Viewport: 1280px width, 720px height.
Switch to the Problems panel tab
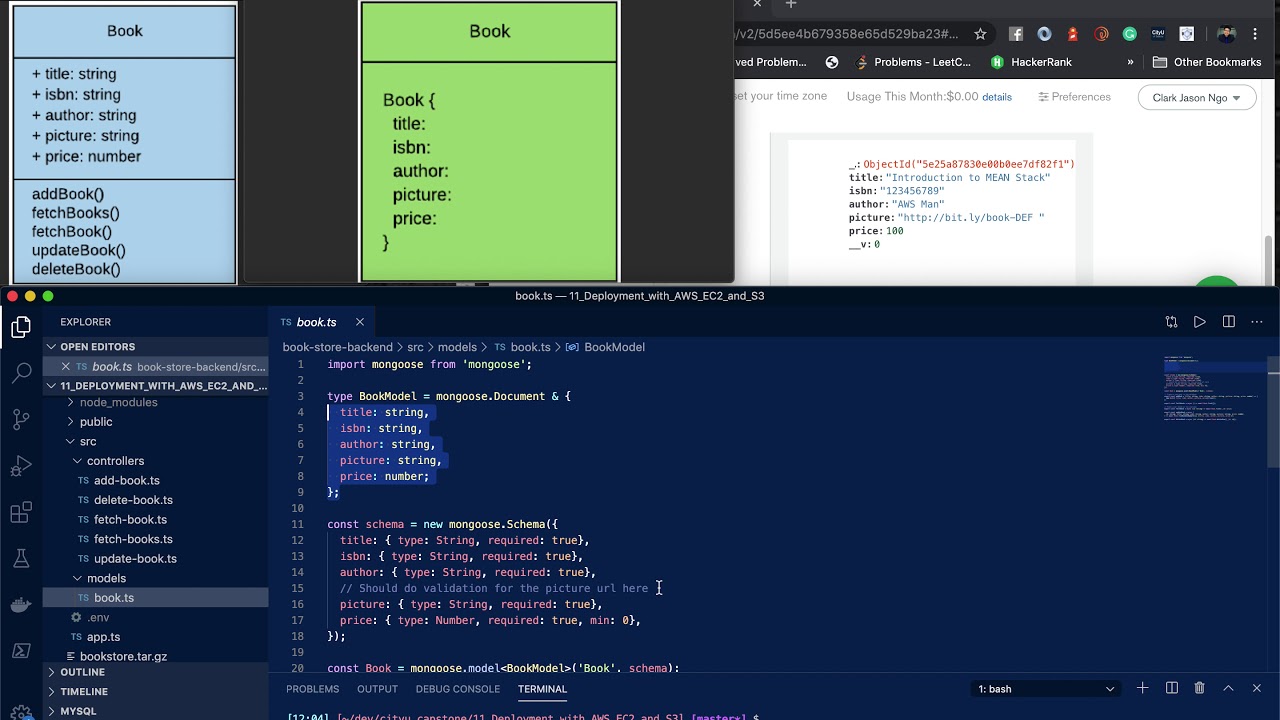312,689
